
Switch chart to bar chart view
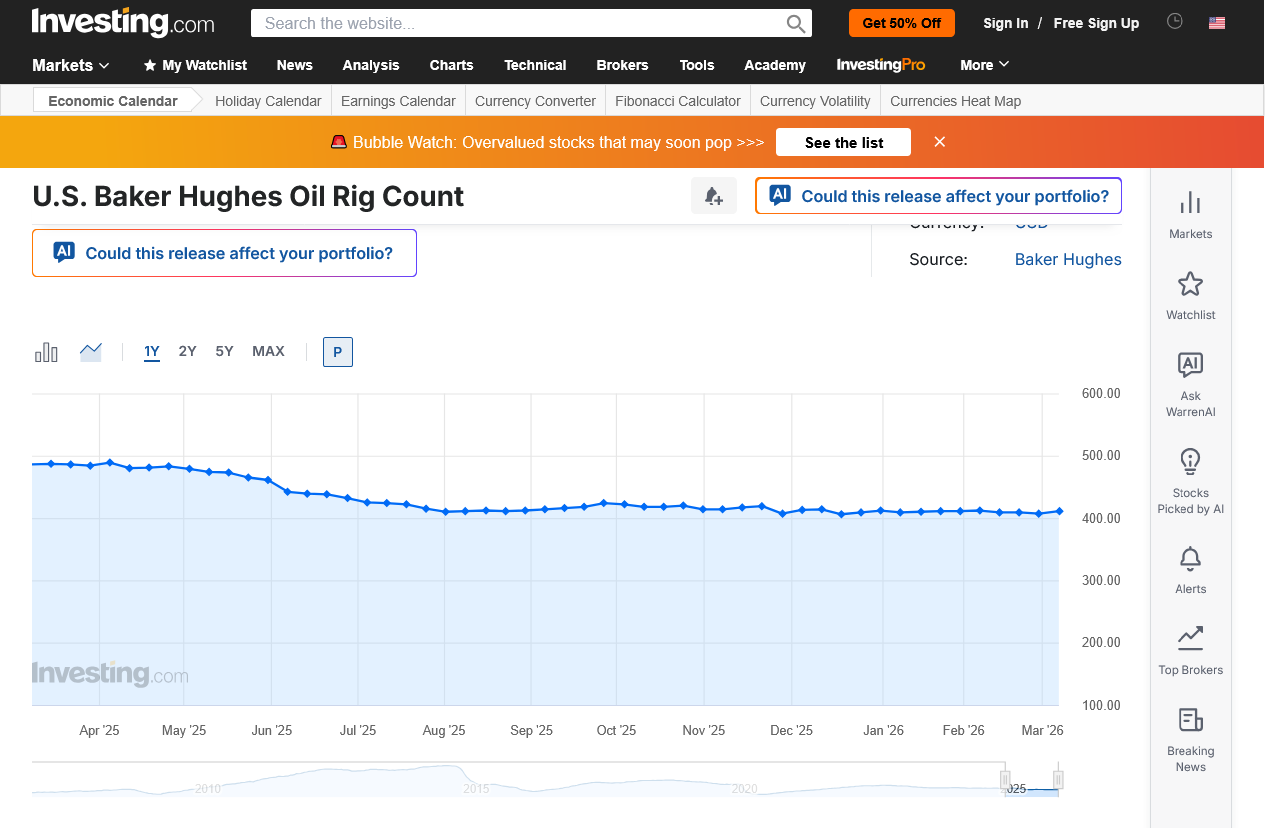(x=46, y=352)
